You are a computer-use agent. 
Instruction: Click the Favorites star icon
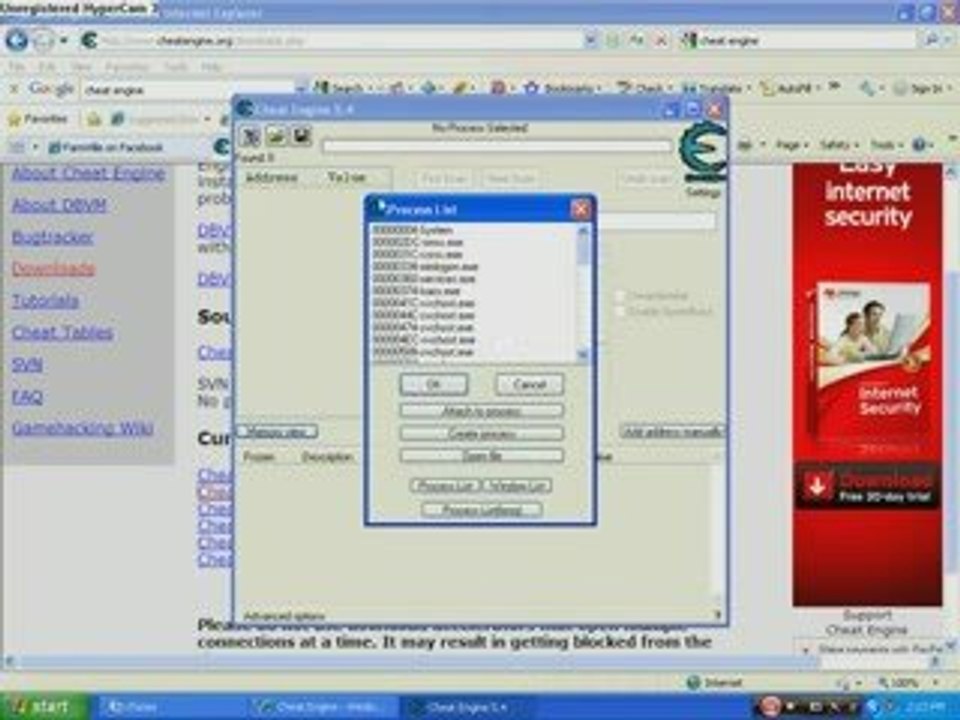tap(15, 119)
